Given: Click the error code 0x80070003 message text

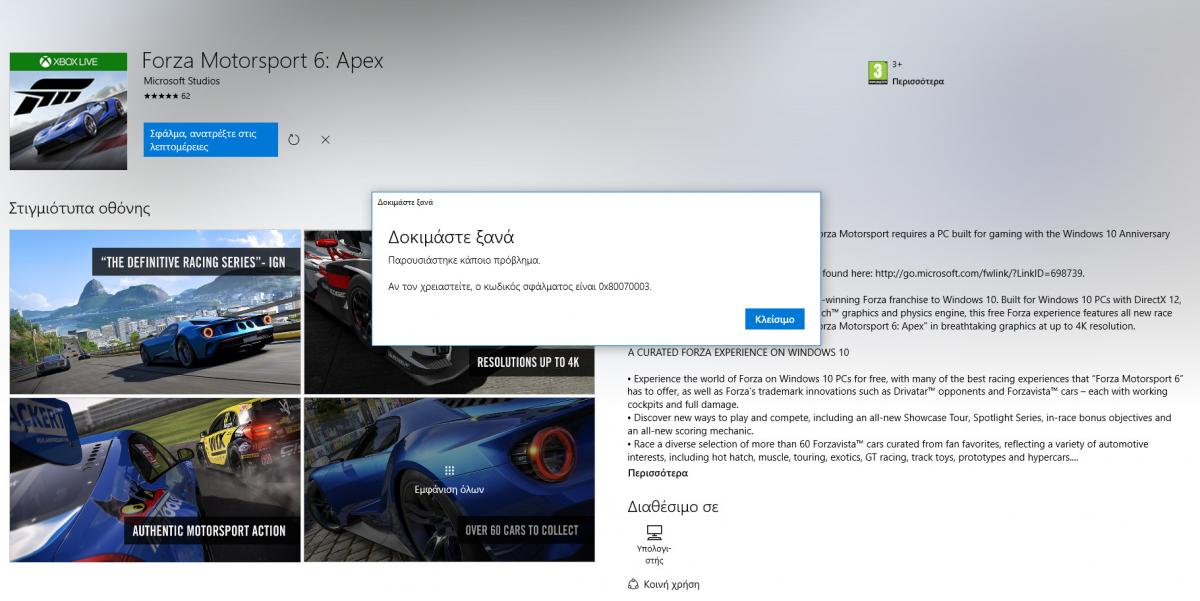Looking at the screenshot, I should [x=520, y=286].
